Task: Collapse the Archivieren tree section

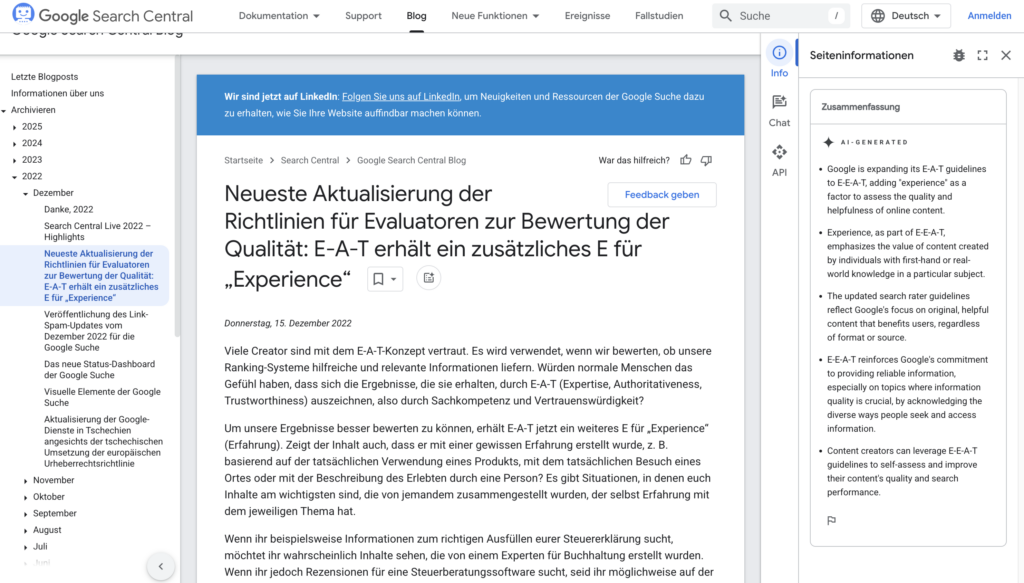Action: (x=4, y=110)
